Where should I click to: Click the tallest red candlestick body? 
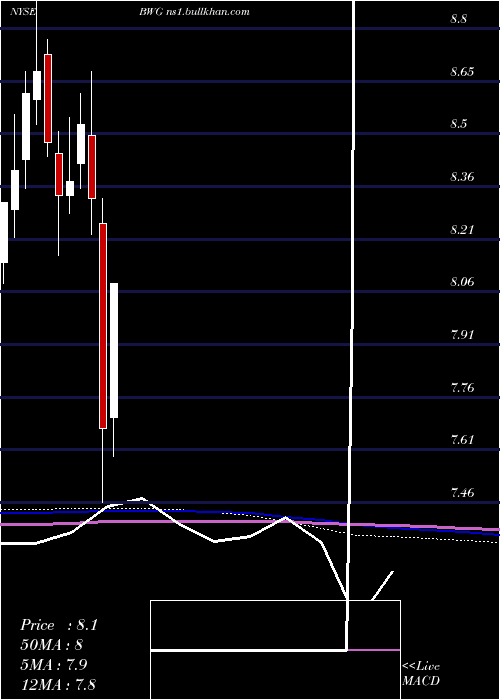pyautogui.click(x=103, y=326)
